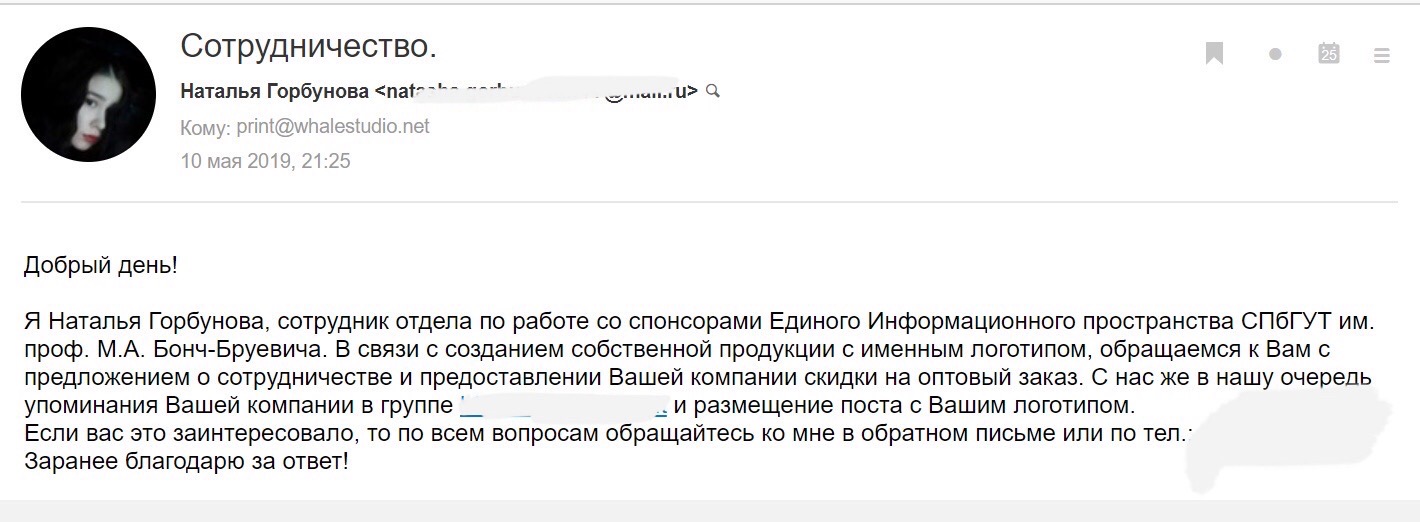Search emails using the magnifier beside sender
The width and height of the screenshot is (1420, 522).
coord(713,91)
